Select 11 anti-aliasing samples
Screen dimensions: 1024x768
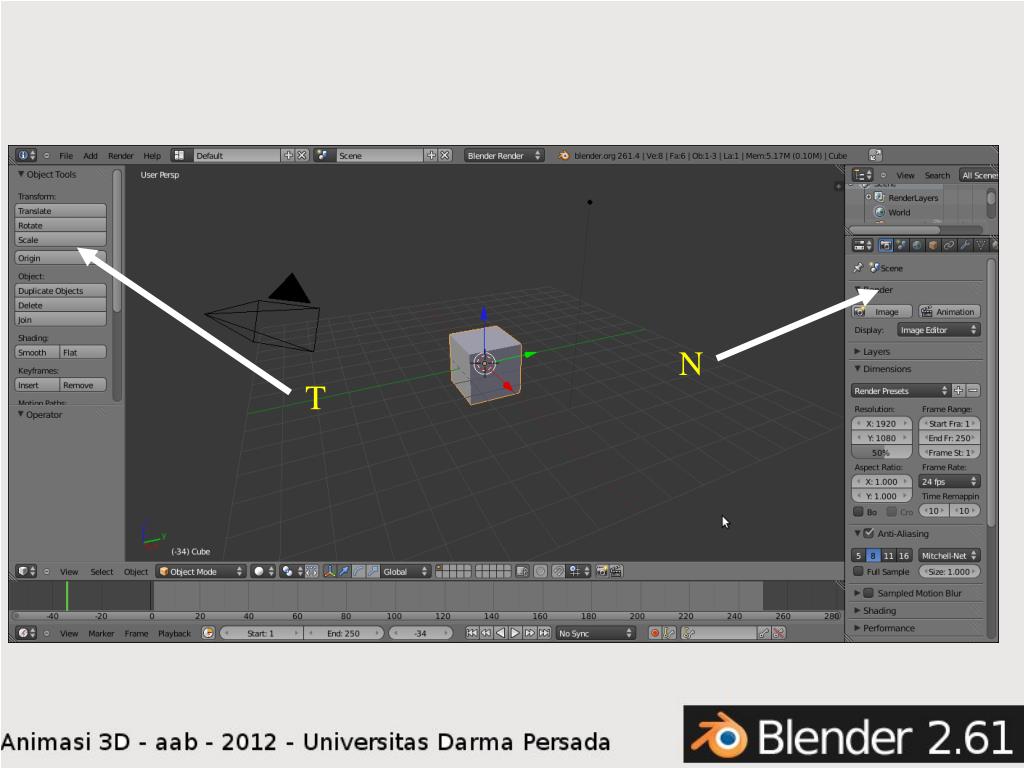pyautogui.click(x=888, y=556)
